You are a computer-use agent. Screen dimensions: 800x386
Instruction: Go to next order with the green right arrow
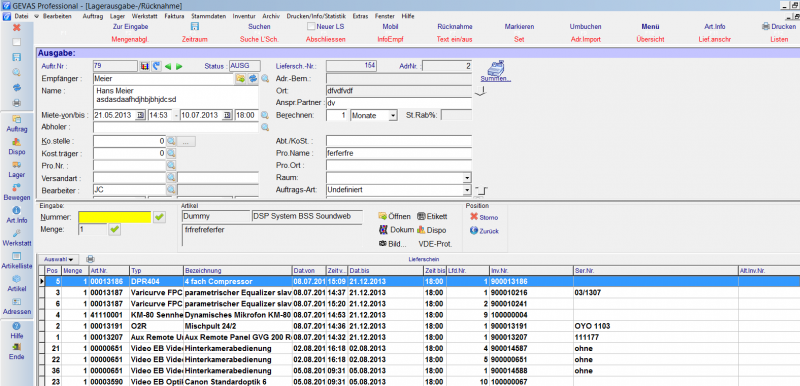(179, 66)
